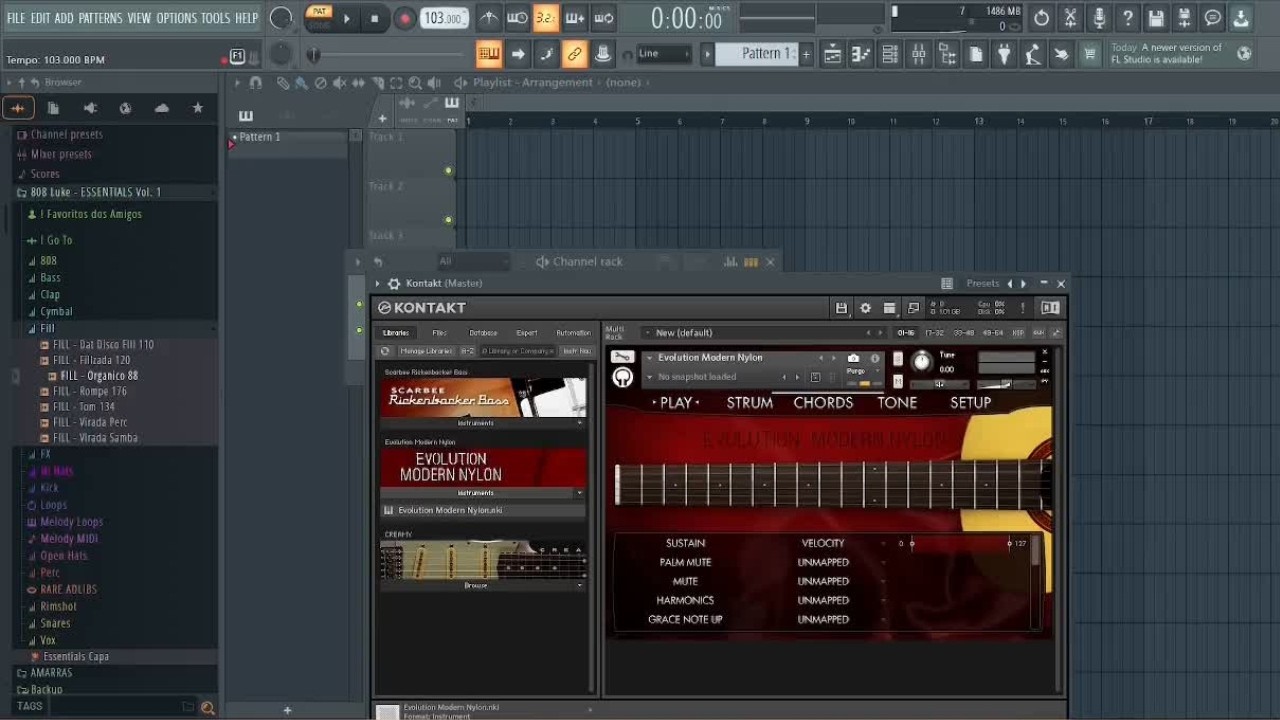Image resolution: width=1280 pixels, height=720 pixels.
Task: Click Manage Libraries button
Action: [x=427, y=351]
